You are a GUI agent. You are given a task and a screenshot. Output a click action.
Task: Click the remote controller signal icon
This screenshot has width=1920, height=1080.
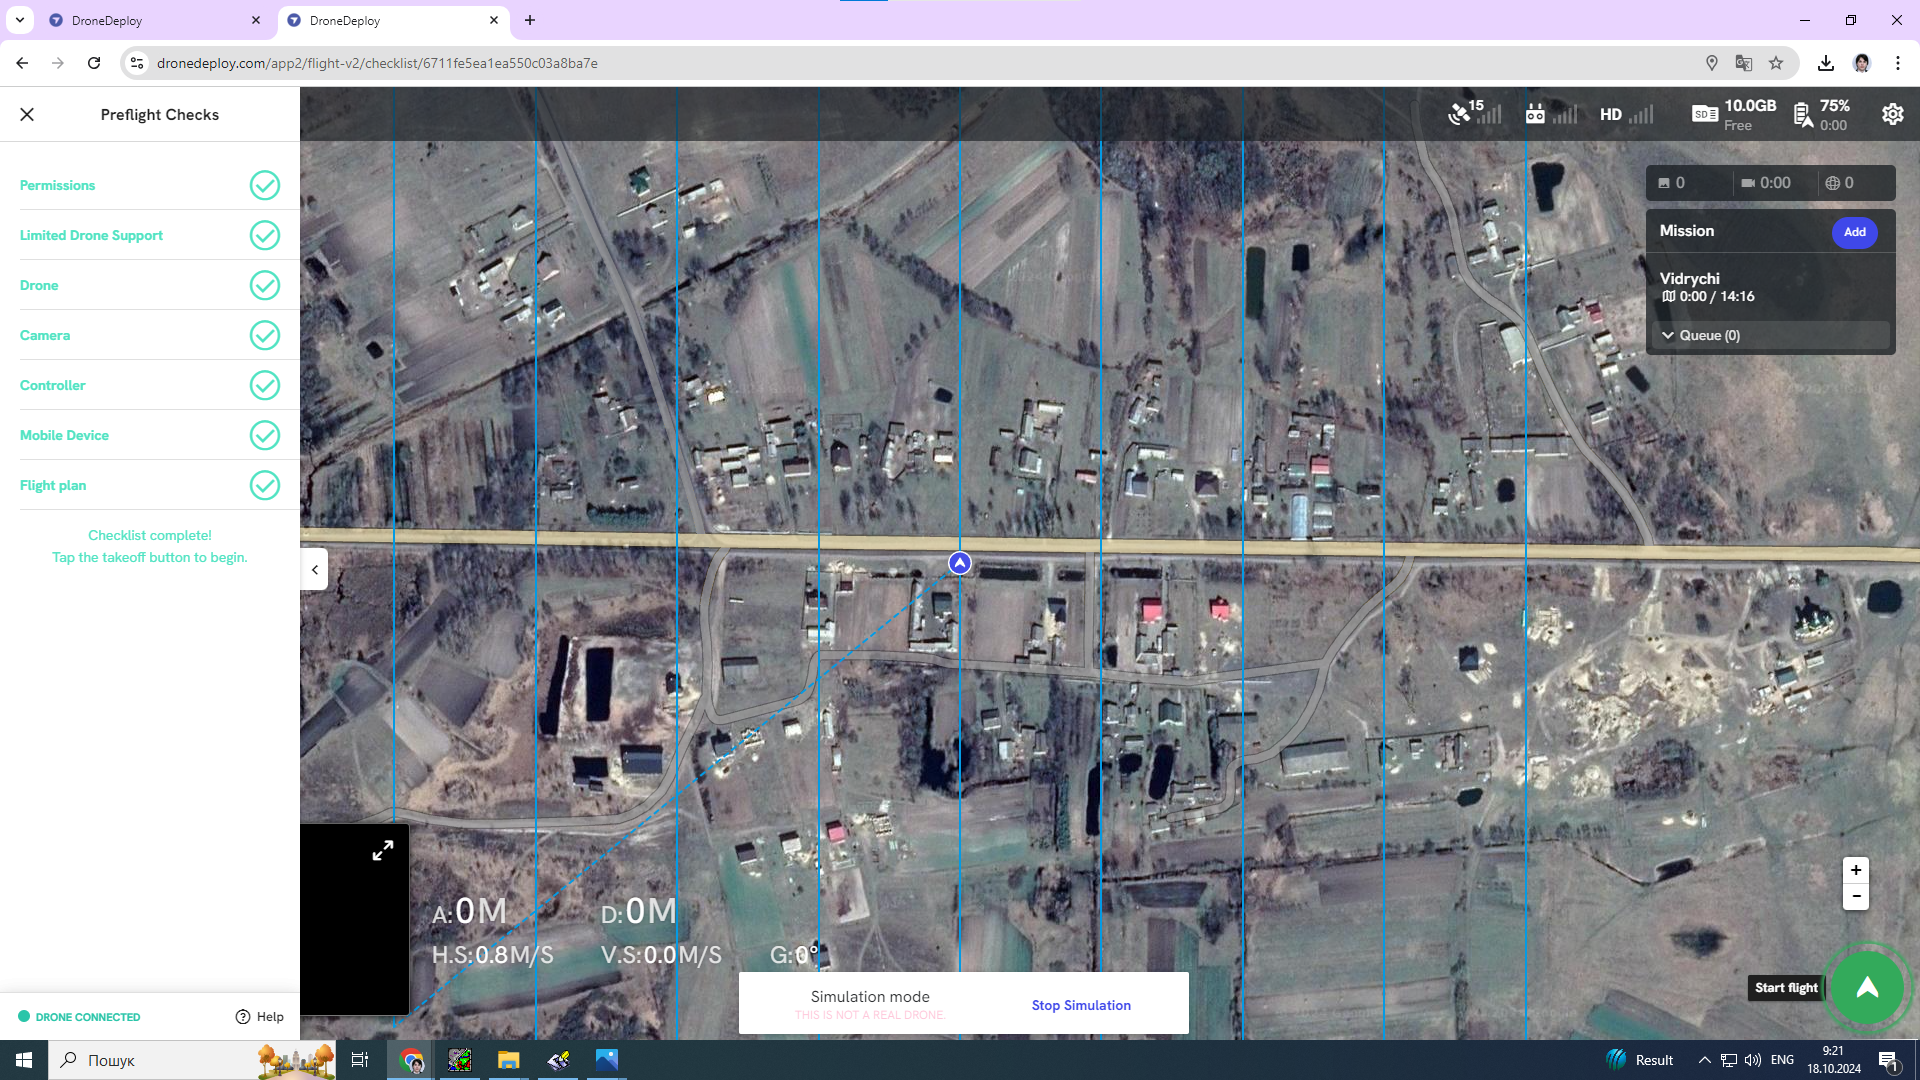[1535, 114]
